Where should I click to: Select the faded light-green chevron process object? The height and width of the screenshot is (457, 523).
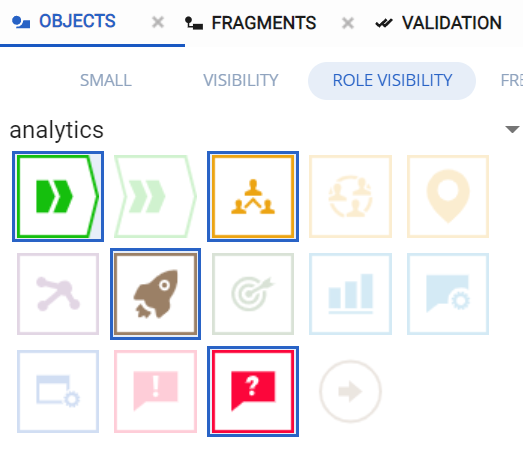pos(155,196)
